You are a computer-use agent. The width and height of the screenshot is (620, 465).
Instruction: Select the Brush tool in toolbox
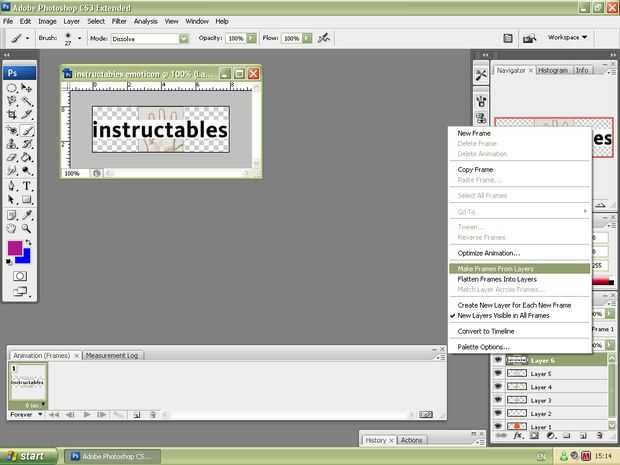tap(27, 130)
